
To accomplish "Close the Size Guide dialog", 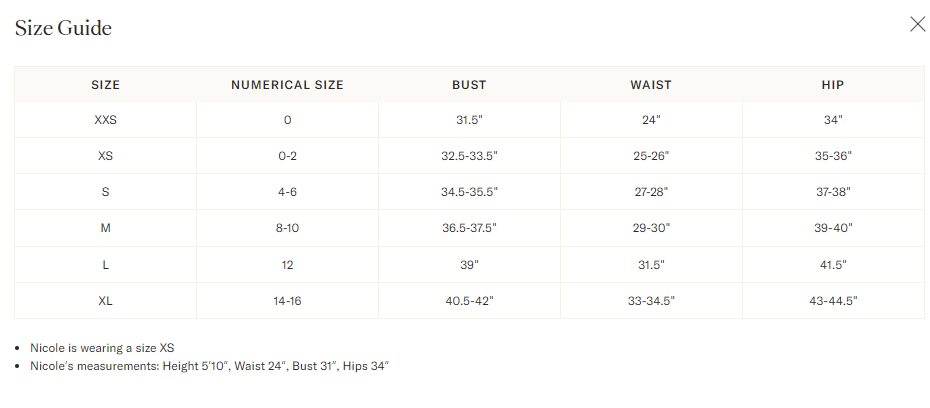I will 917,24.
